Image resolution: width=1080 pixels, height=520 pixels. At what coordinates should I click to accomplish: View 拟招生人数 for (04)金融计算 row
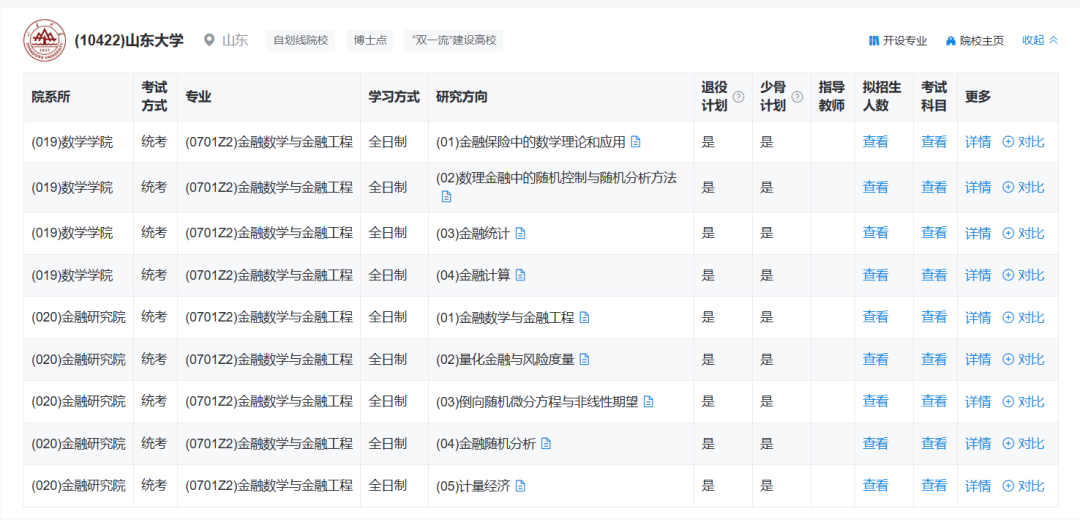tap(875, 275)
